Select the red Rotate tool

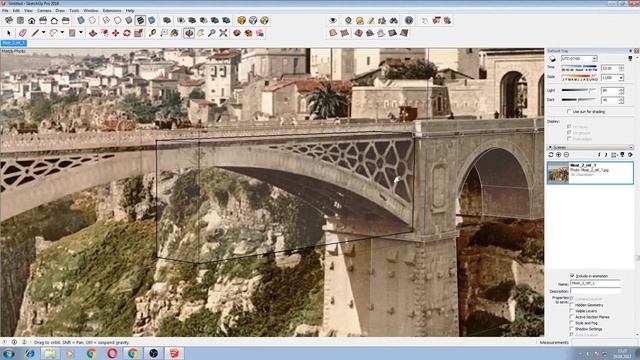127,33
